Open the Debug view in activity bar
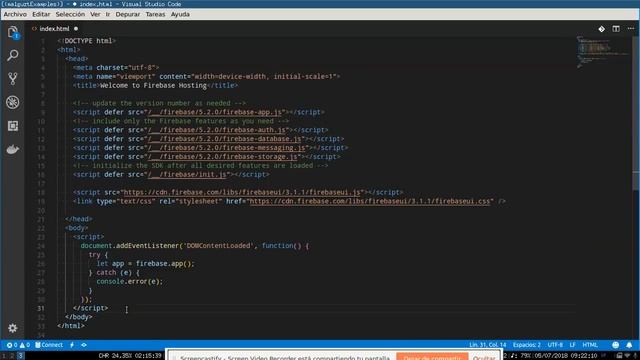 13,102
